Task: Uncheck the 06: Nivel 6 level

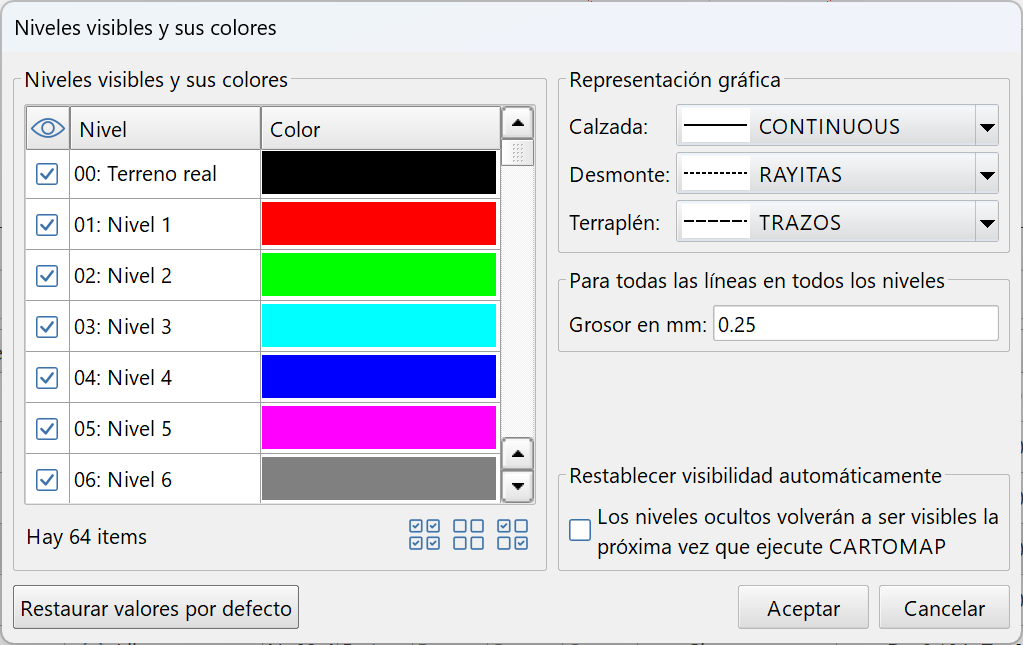Action: (x=46, y=479)
